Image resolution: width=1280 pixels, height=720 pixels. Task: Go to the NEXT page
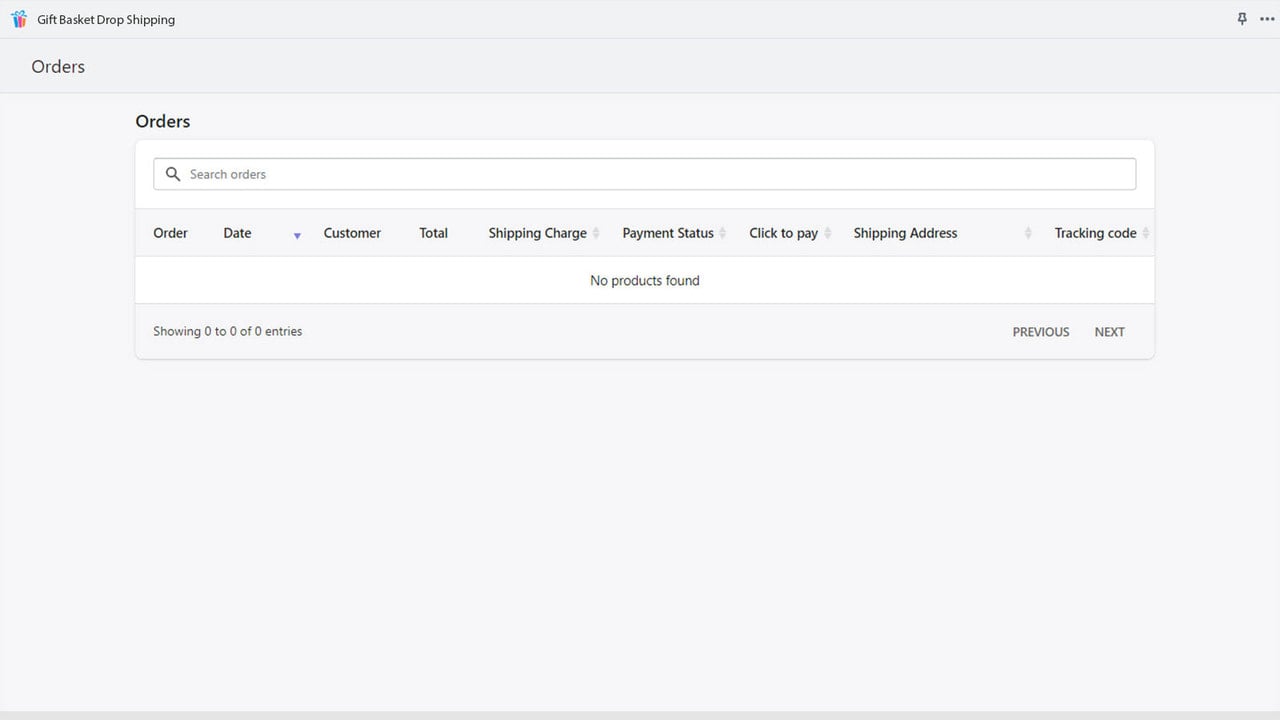[x=1109, y=332]
